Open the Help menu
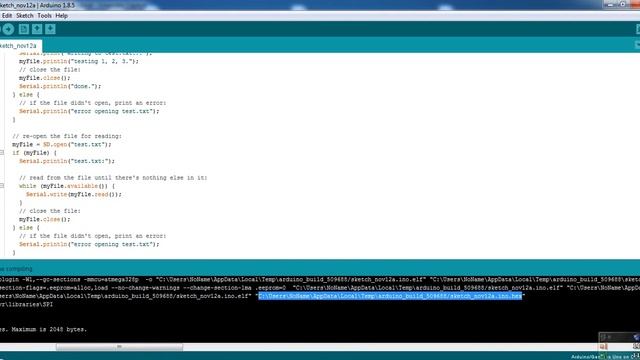Viewport: 640px width, 360px height. coord(61,16)
